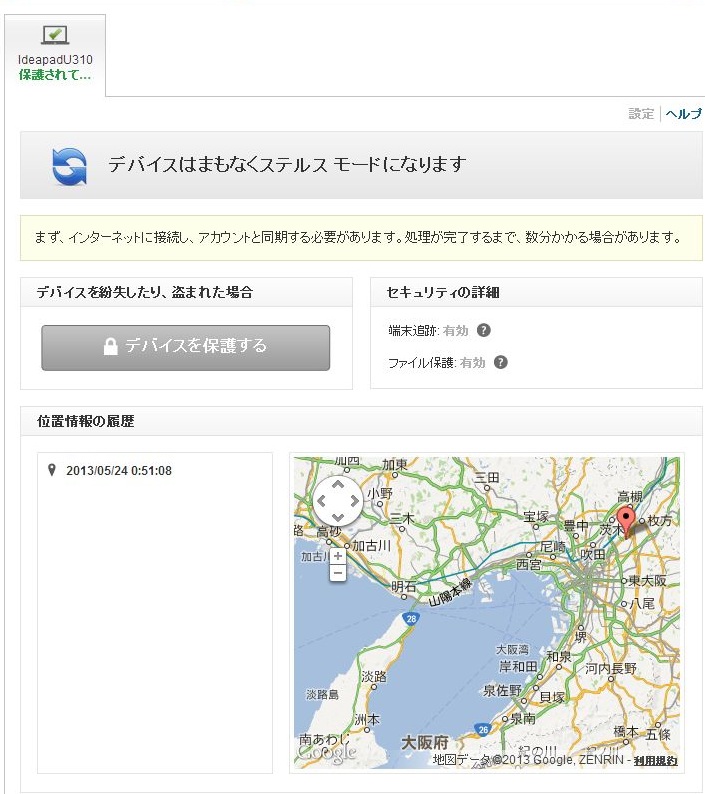Open the ヘルプ help link
This screenshot has height=794, width=705.
[x=684, y=113]
